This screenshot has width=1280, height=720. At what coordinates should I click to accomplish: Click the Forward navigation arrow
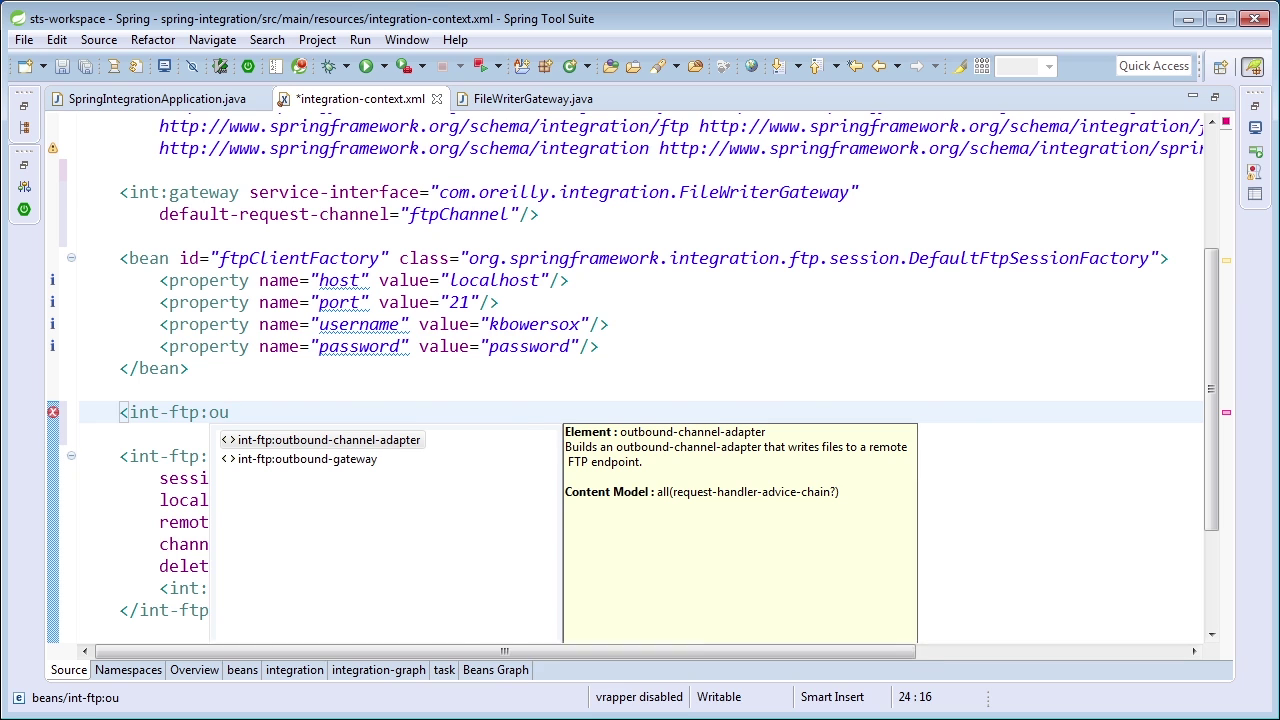tap(916, 66)
